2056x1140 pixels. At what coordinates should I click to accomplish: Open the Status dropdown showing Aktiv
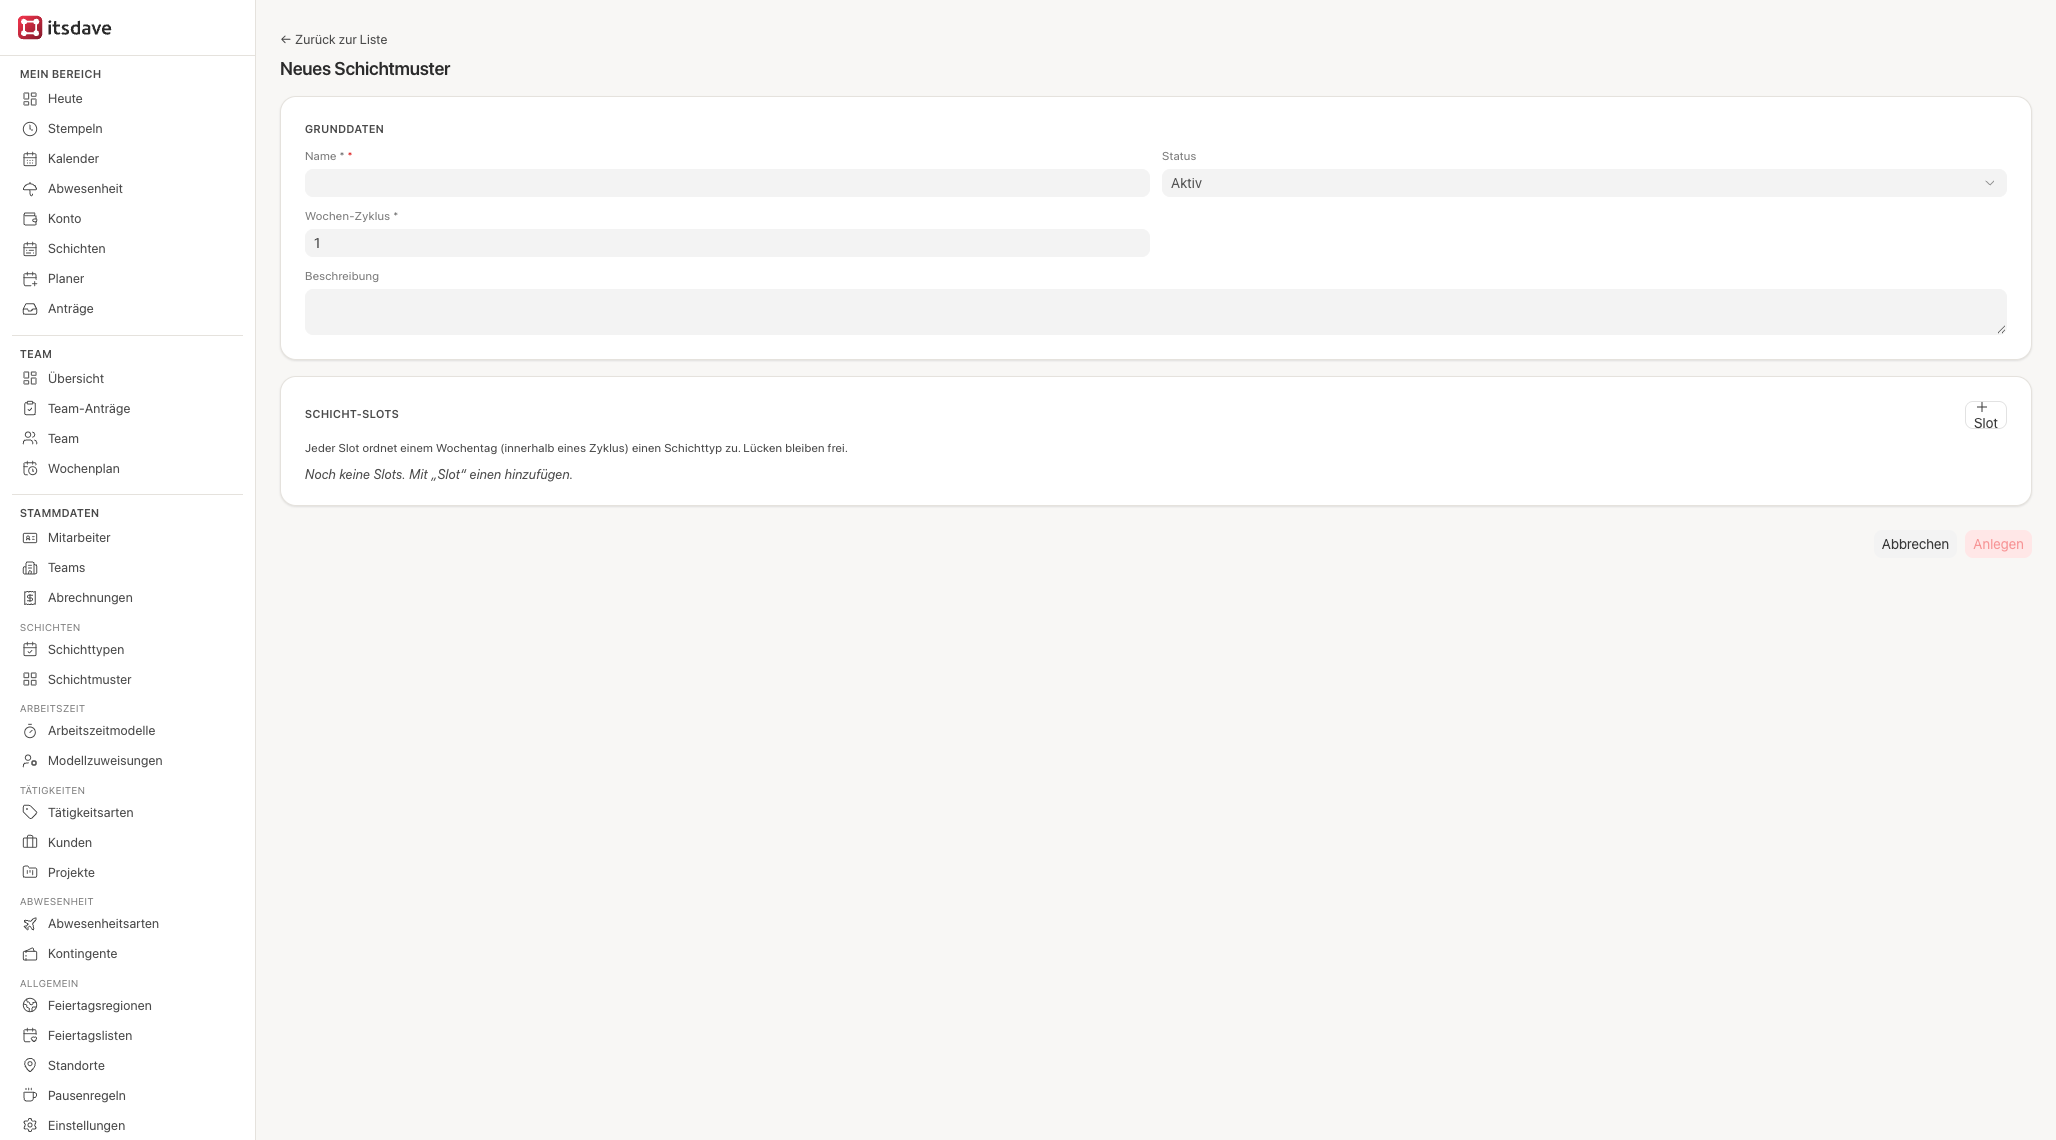pyautogui.click(x=1584, y=183)
